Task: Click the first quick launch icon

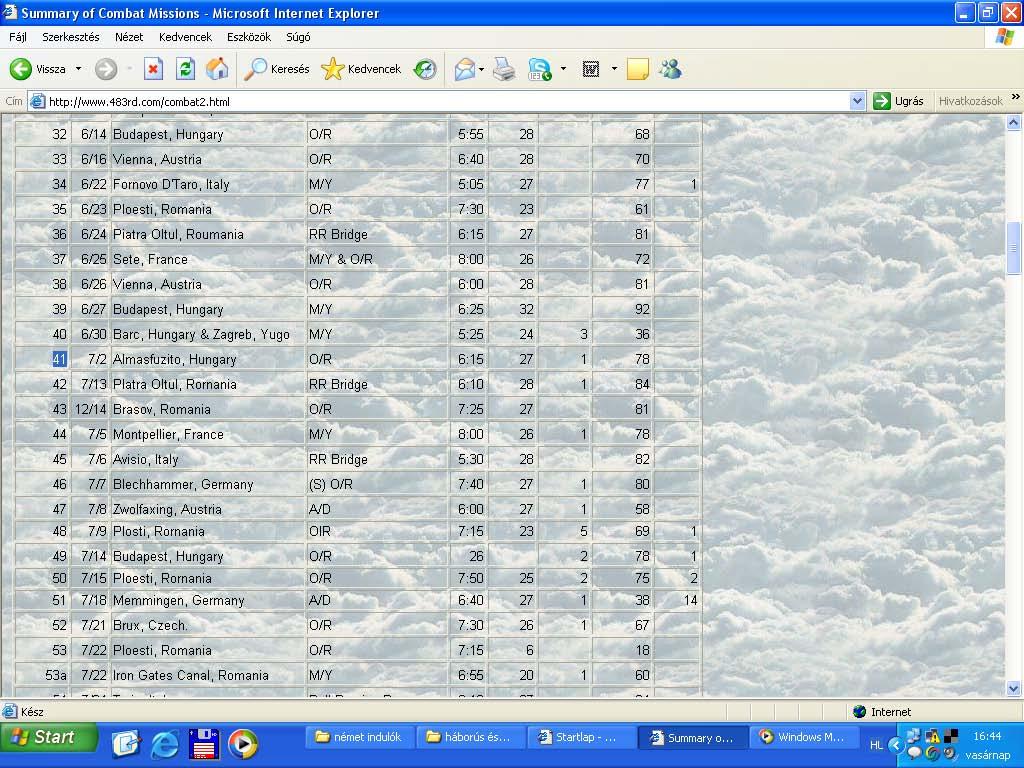Action: coord(126,743)
